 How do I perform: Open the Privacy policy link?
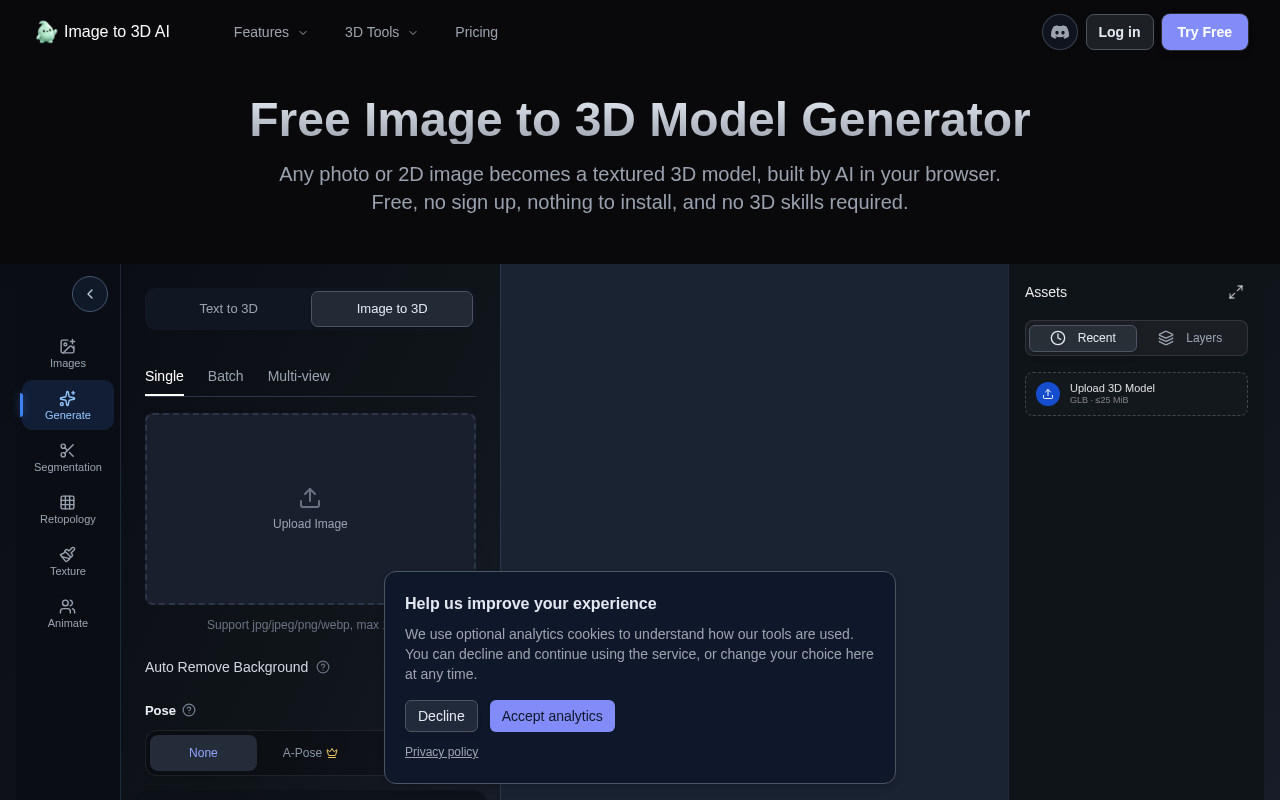(x=442, y=752)
